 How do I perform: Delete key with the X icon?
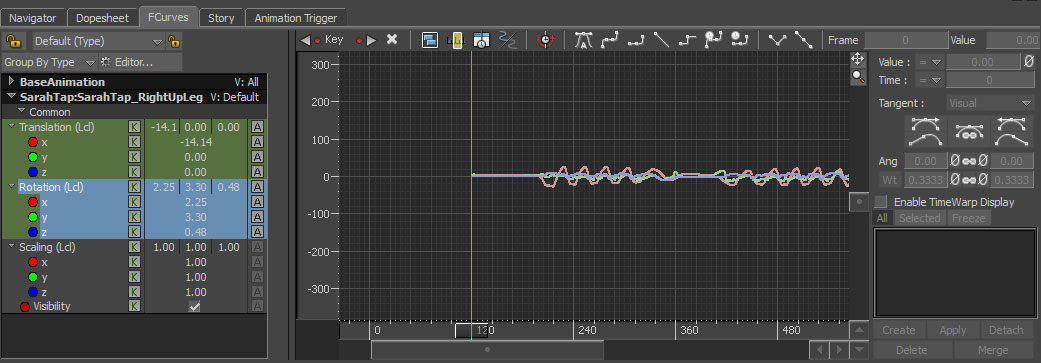[392, 40]
